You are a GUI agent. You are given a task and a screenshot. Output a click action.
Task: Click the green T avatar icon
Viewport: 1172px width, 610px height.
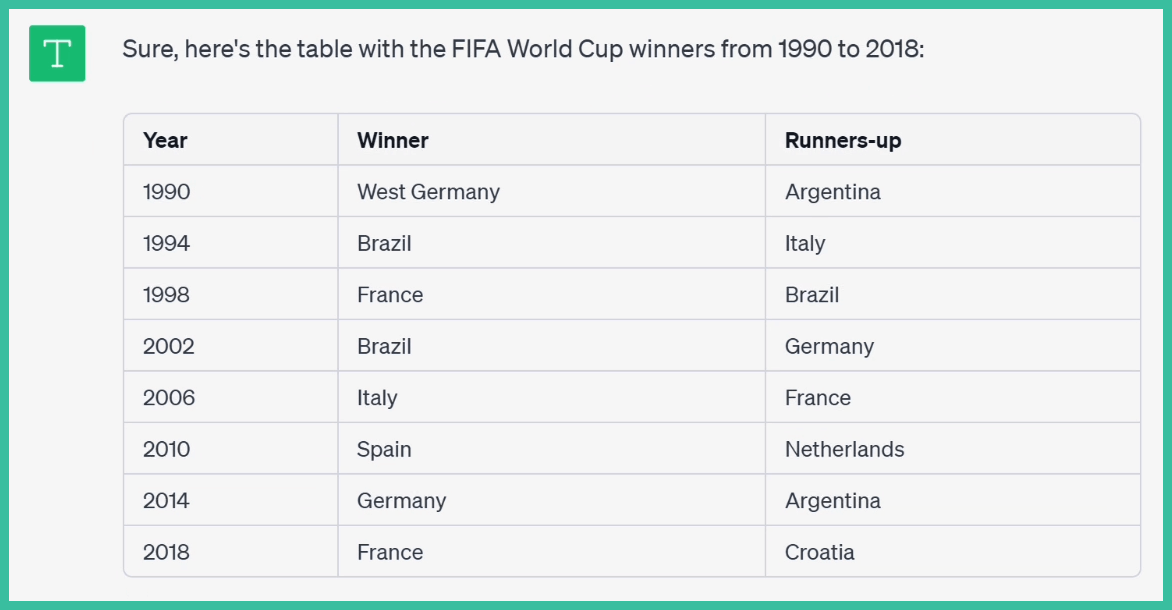click(x=57, y=53)
